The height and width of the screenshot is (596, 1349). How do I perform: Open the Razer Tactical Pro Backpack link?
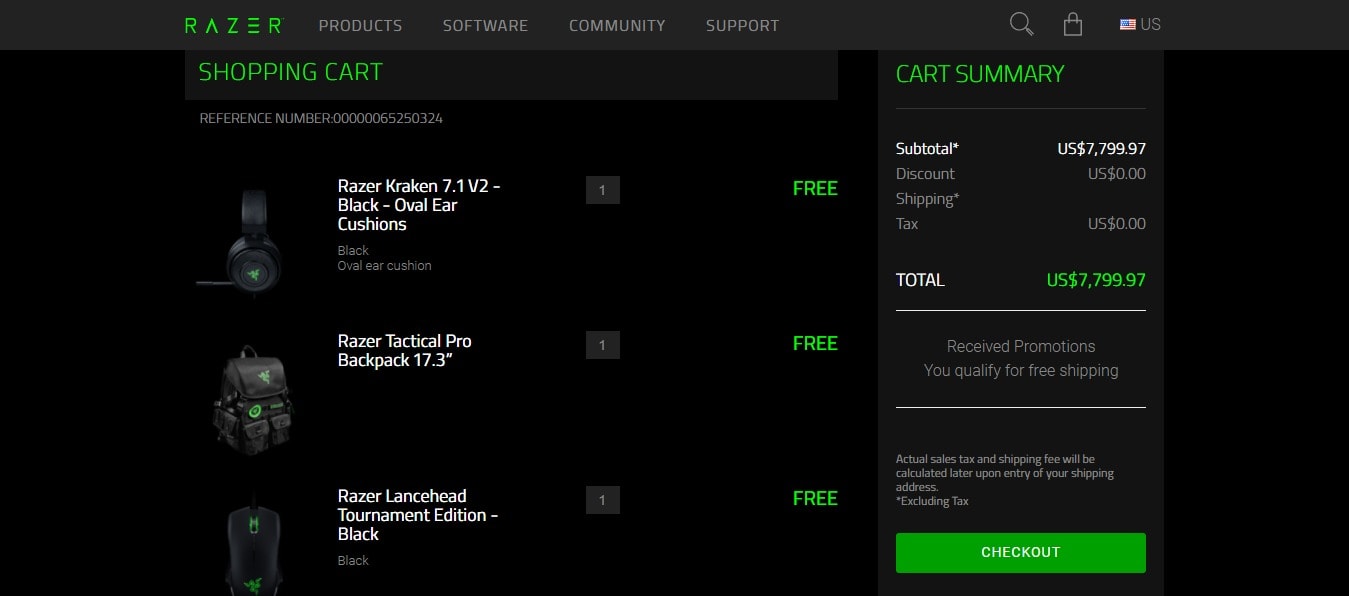pos(405,351)
